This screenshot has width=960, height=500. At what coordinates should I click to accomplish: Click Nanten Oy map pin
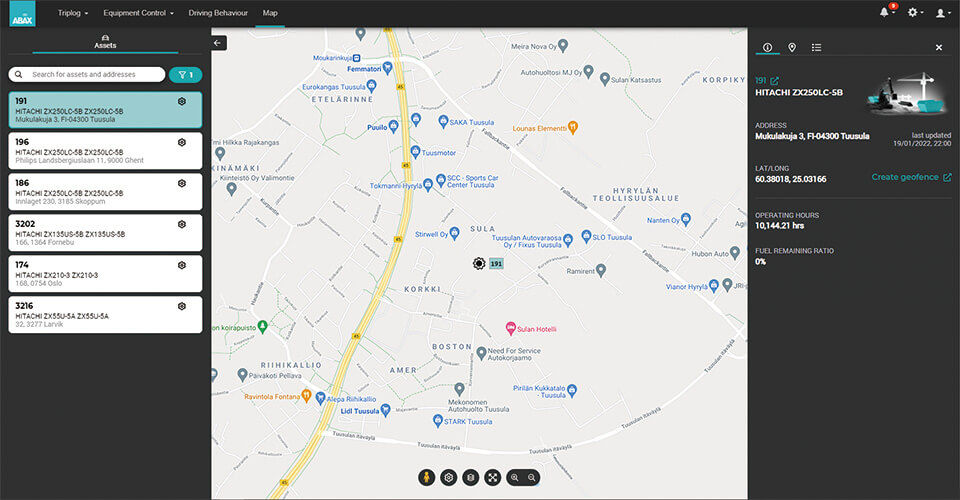(x=686, y=218)
